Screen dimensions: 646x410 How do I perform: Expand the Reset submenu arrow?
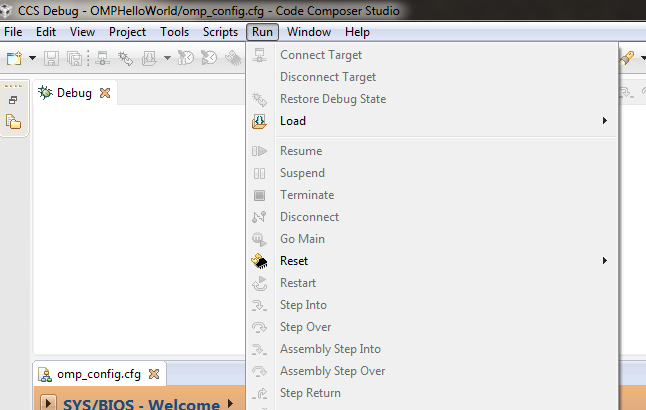[x=604, y=261]
